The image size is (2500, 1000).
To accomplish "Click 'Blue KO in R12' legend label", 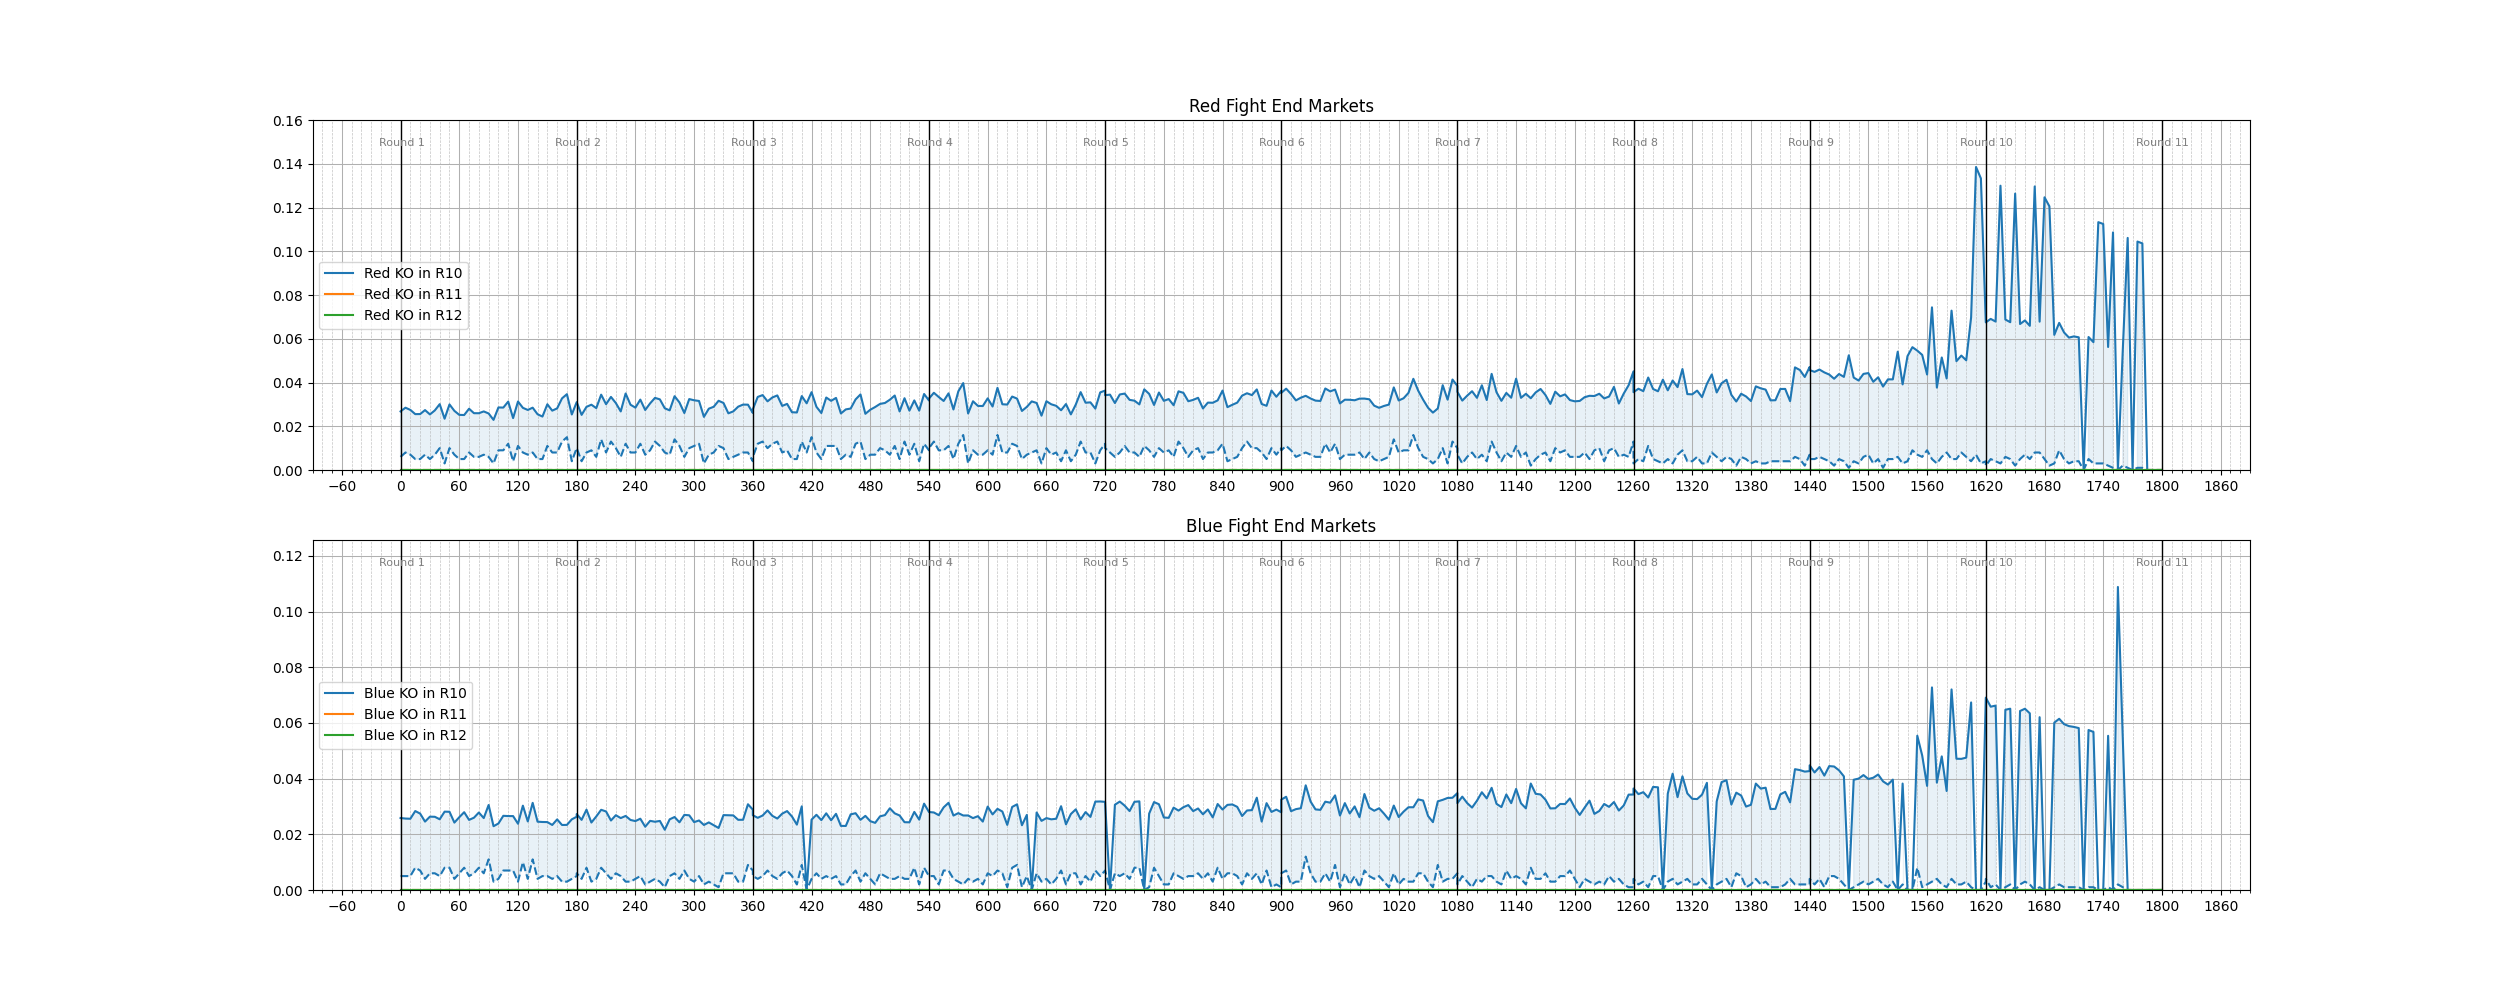I will coord(414,735).
